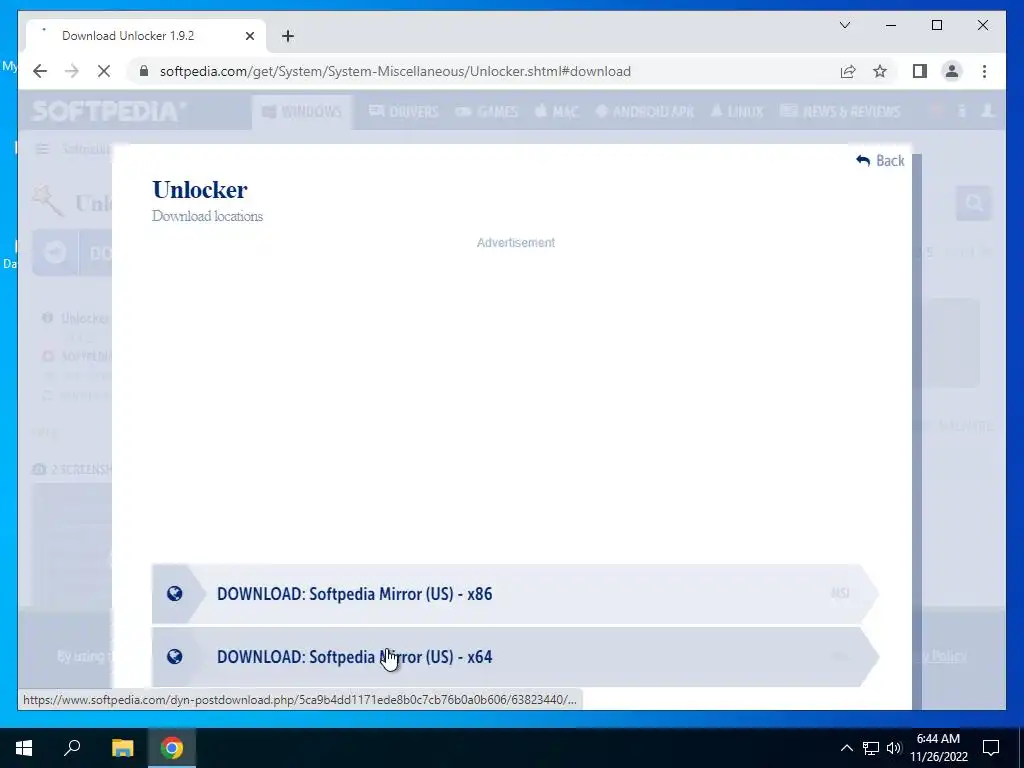Open the LINUX section in Softpedia nav
This screenshot has height=768, width=1024.
(737, 112)
